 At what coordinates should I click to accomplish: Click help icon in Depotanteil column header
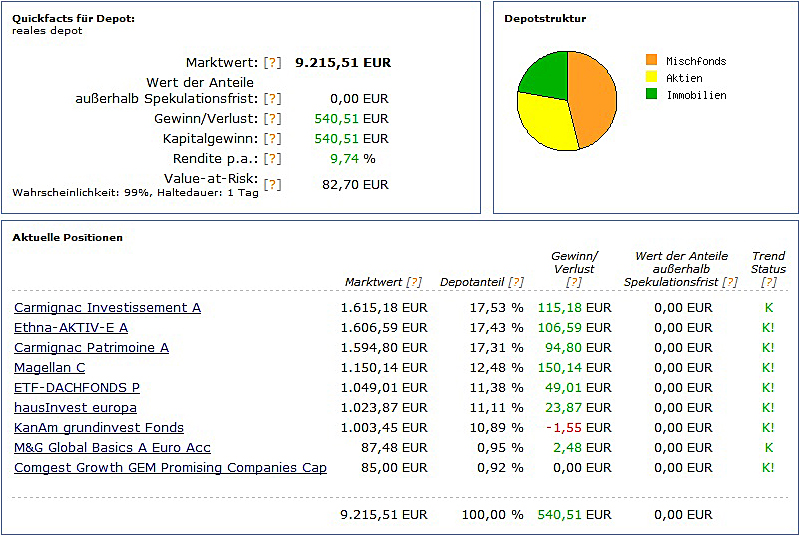pos(516,282)
